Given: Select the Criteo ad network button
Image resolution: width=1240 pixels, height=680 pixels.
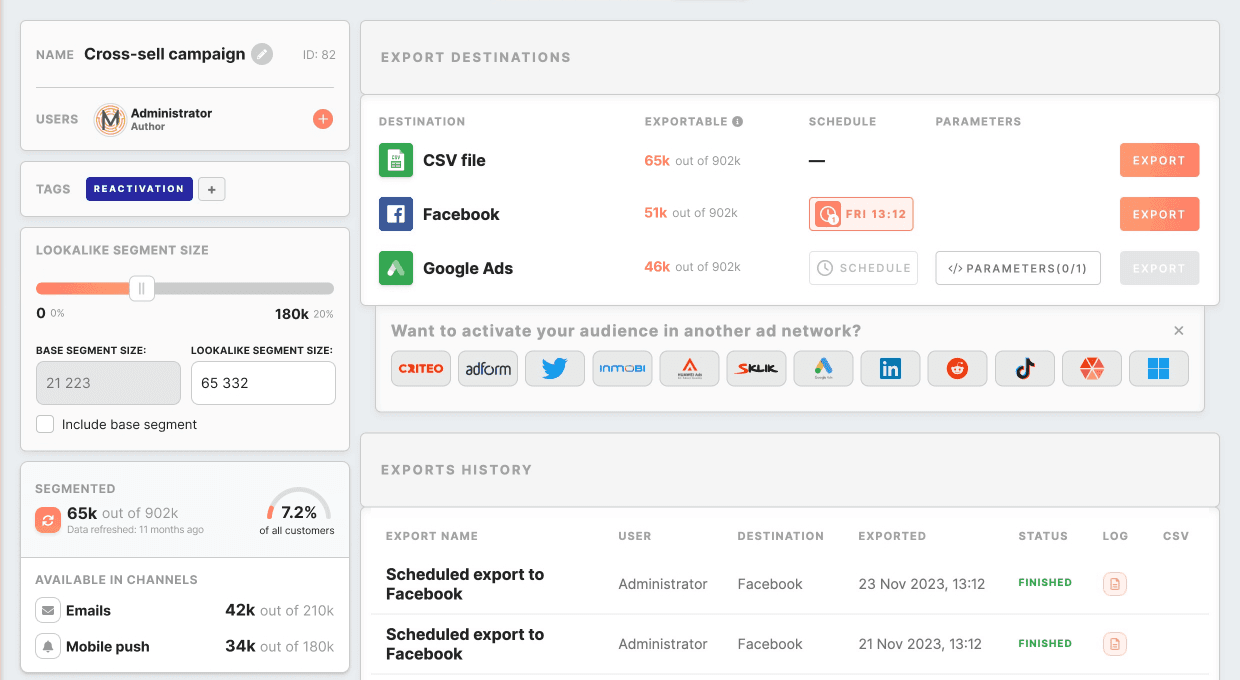Looking at the screenshot, I should [421, 368].
